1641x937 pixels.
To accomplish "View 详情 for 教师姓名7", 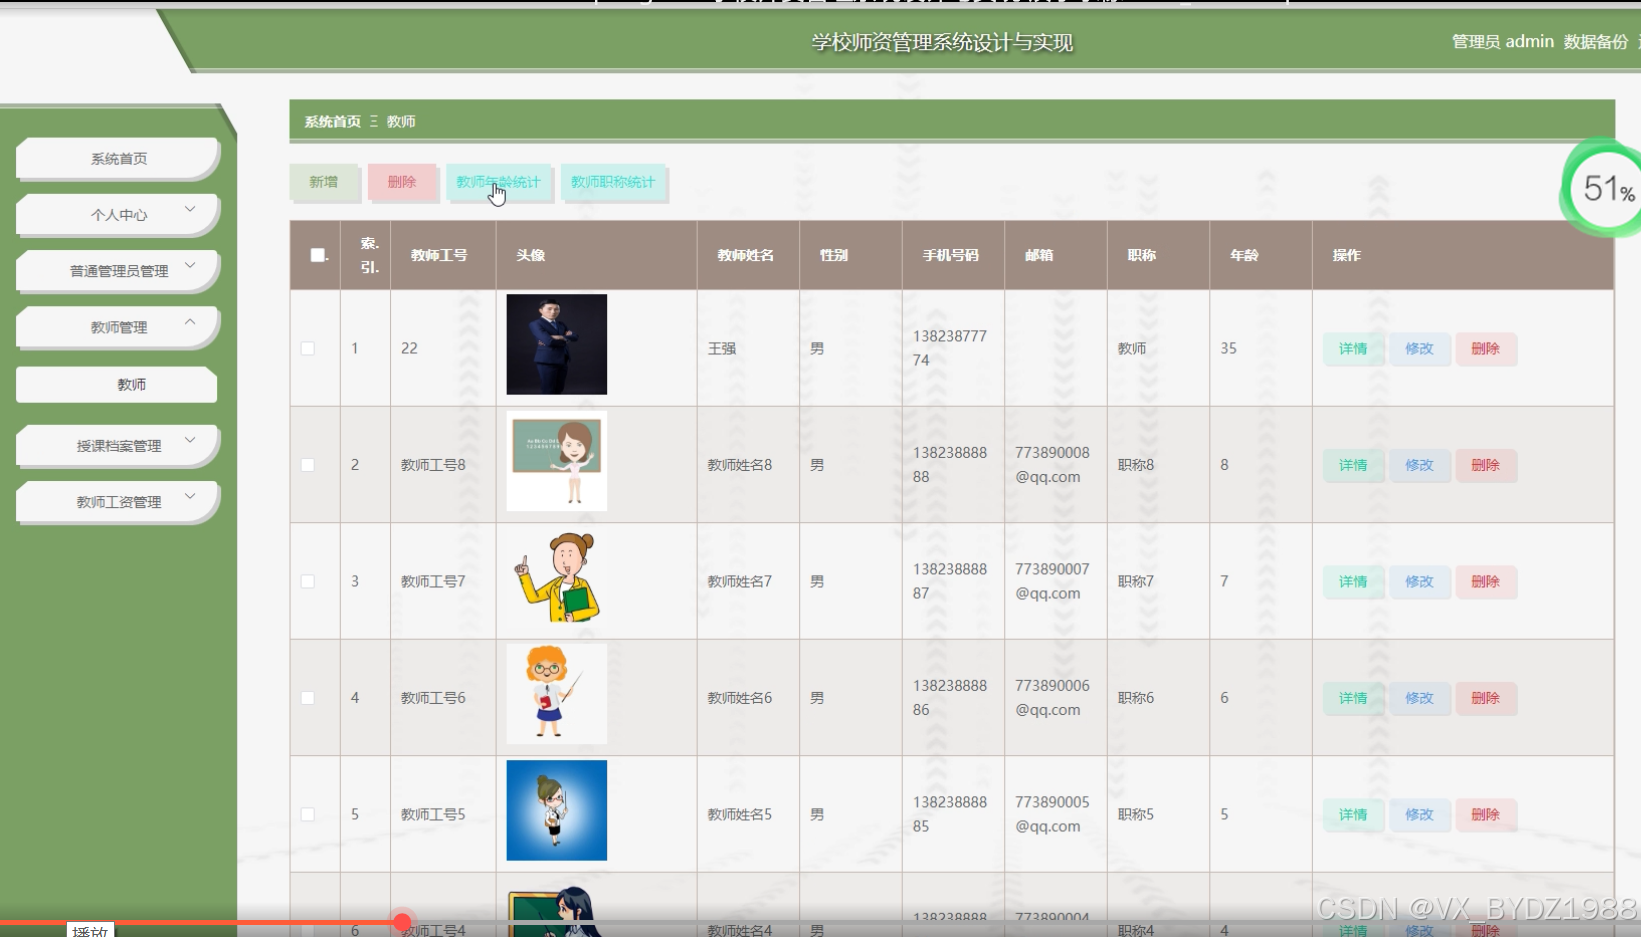I will point(1353,581).
